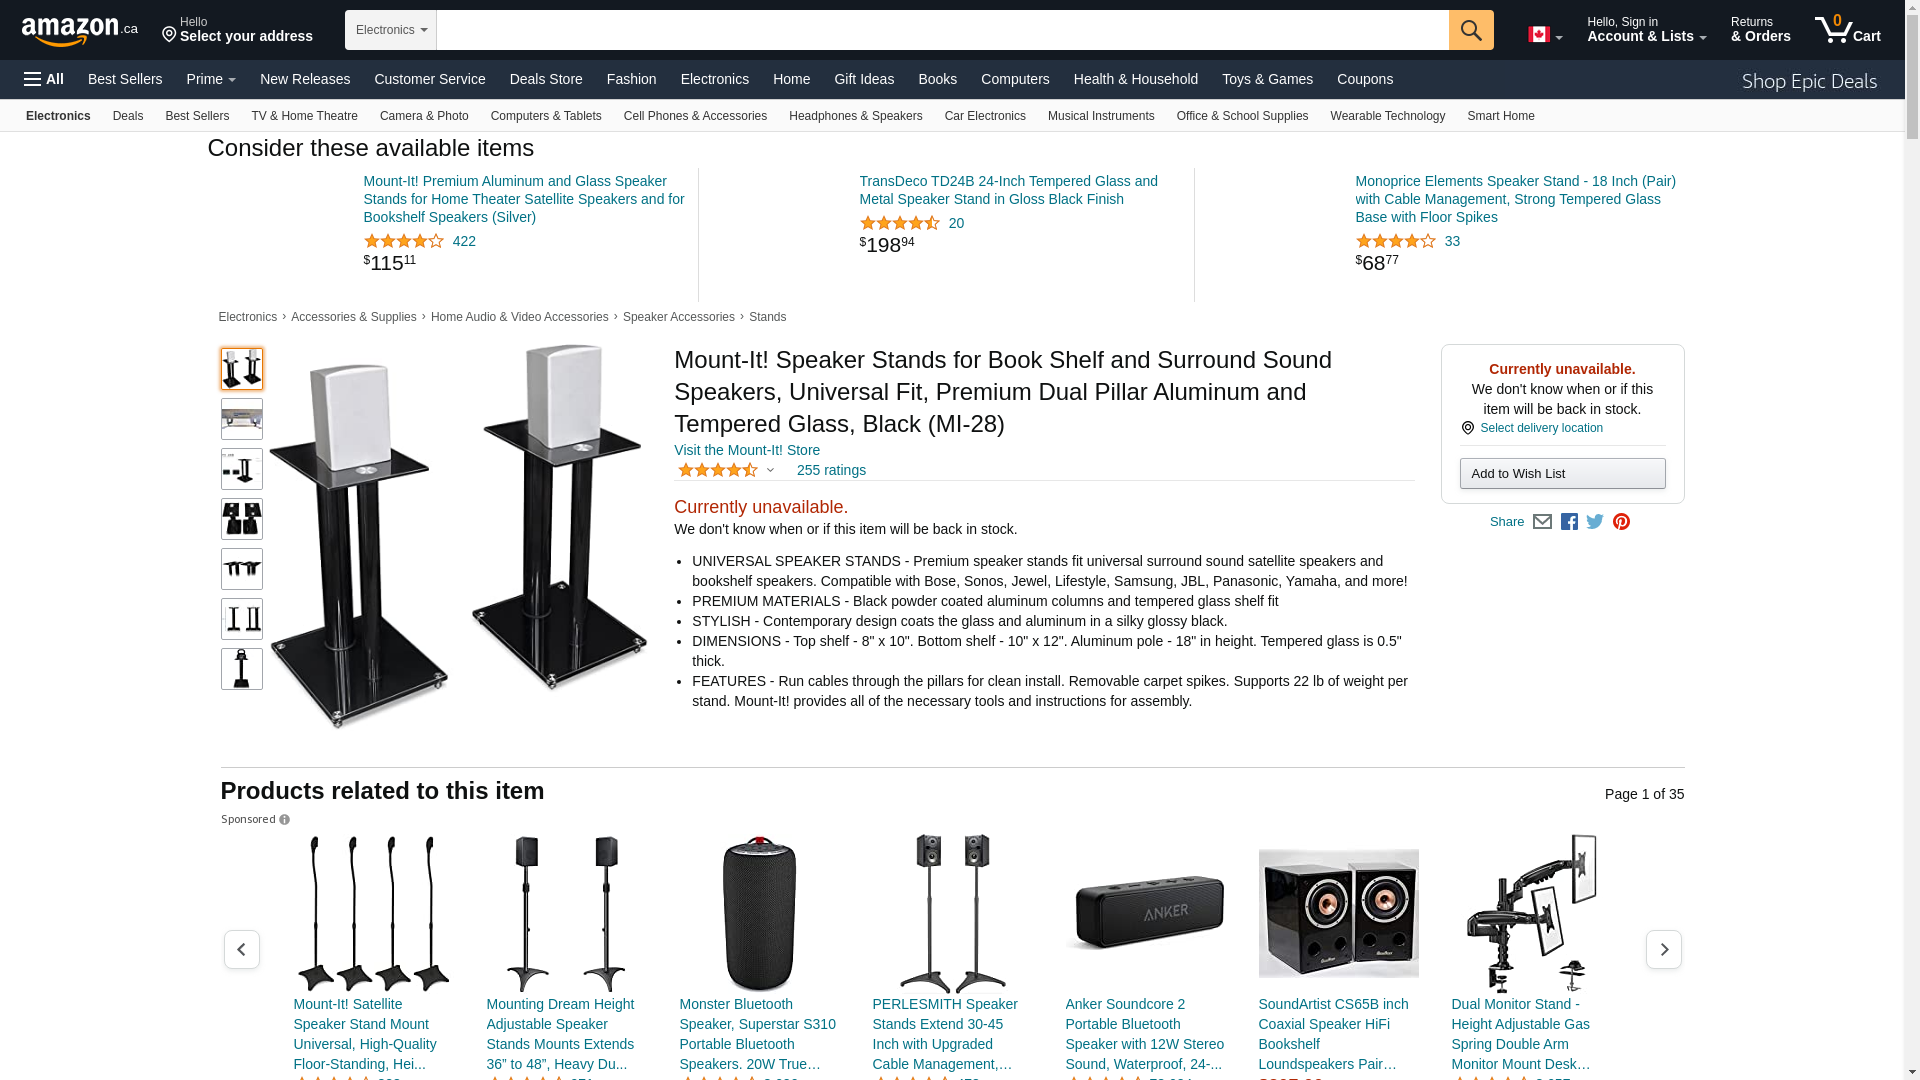This screenshot has height=1080, width=1920.
Task: Expand the star rating breakdown arrow
Action: pyautogui.click(x=770, y=470)
